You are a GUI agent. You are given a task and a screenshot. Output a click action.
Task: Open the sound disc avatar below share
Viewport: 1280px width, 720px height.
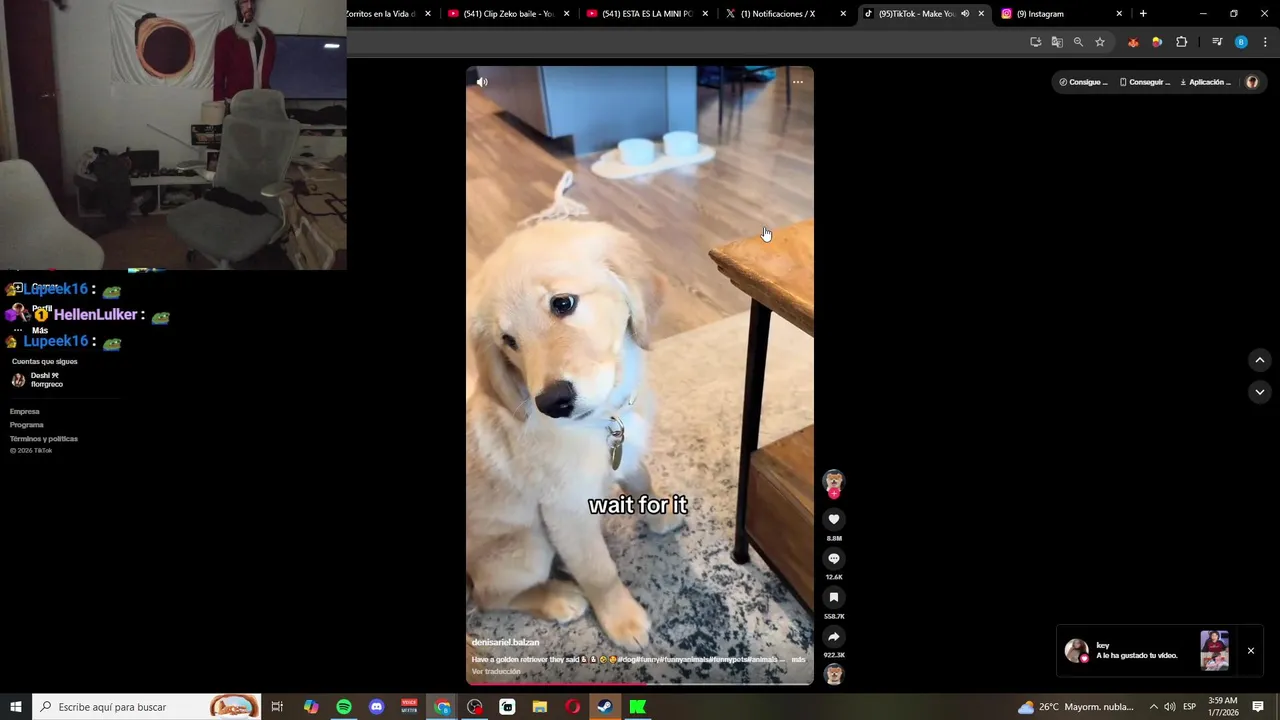[833, 675]
